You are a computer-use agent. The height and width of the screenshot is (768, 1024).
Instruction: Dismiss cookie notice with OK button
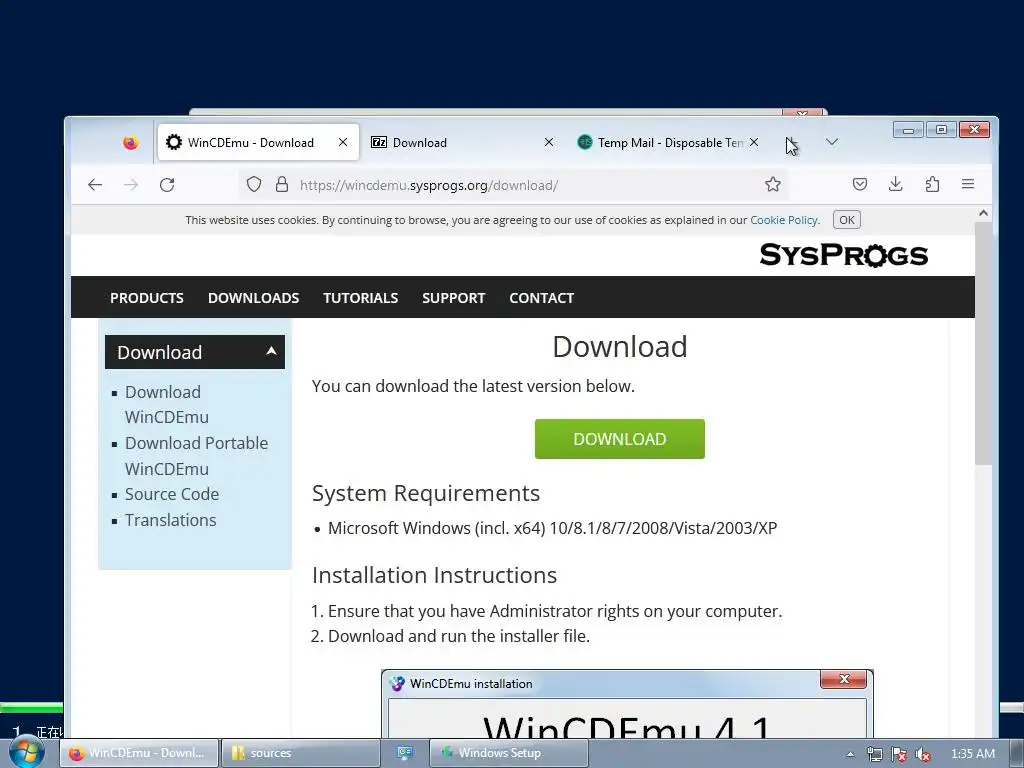847,220
